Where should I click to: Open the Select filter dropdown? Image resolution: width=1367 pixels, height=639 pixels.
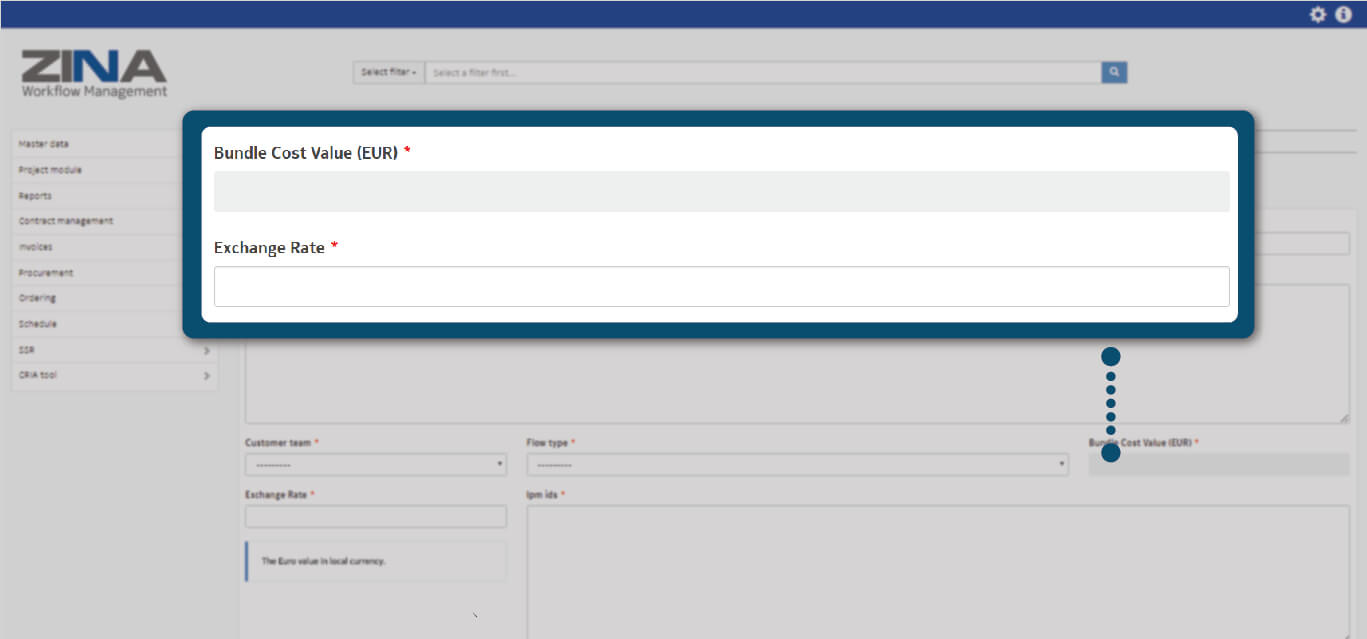tap(388, 72)
